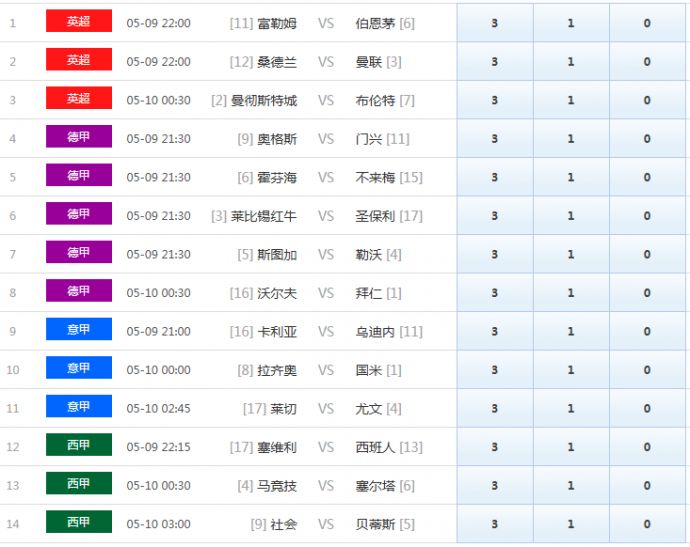
Task: Click team name 曼联
Action: tap(369, 62)
